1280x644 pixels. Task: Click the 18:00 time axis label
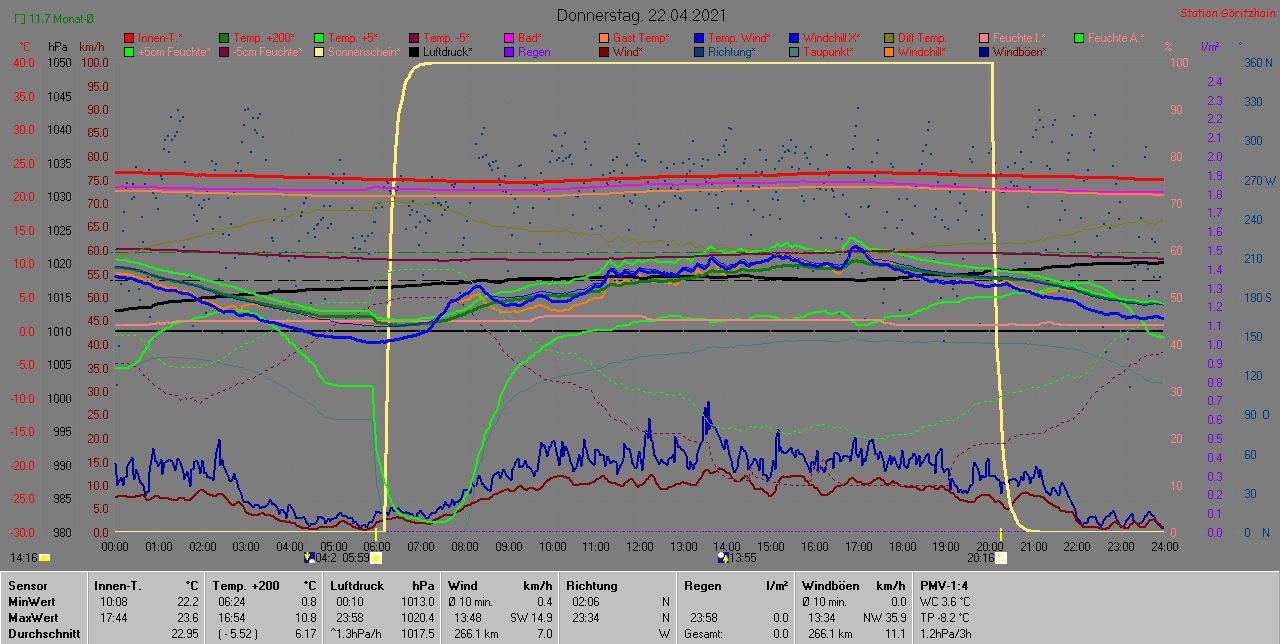point(902,547)
